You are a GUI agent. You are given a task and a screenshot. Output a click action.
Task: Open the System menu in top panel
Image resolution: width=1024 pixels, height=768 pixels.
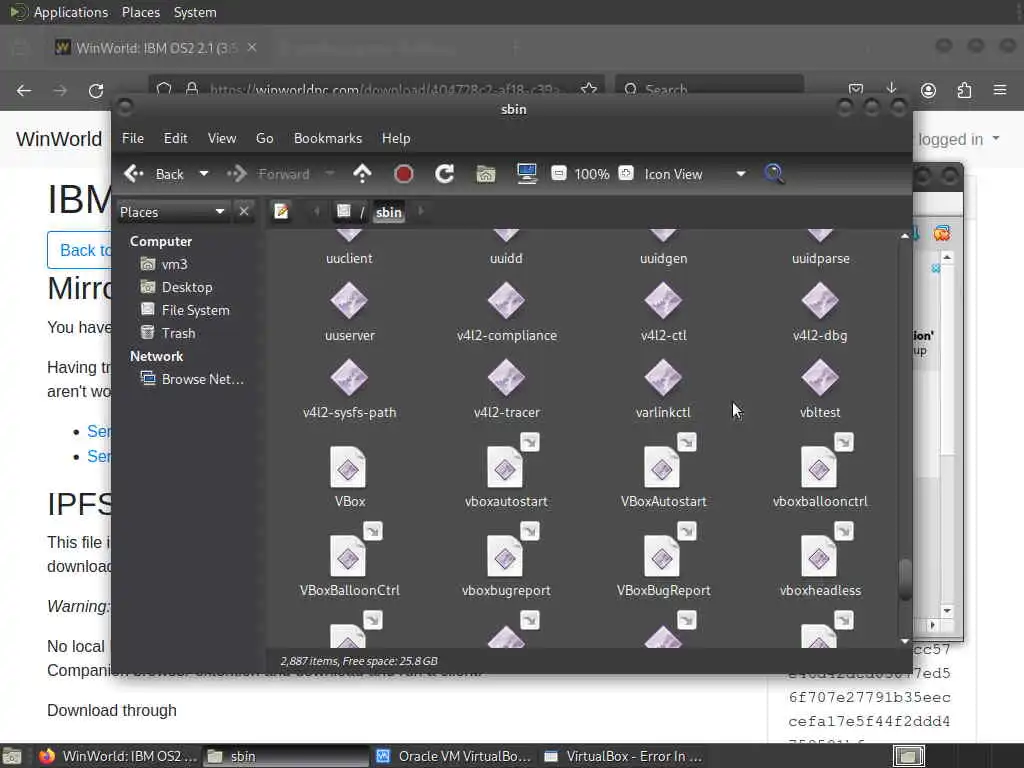[x=195, y=12]
